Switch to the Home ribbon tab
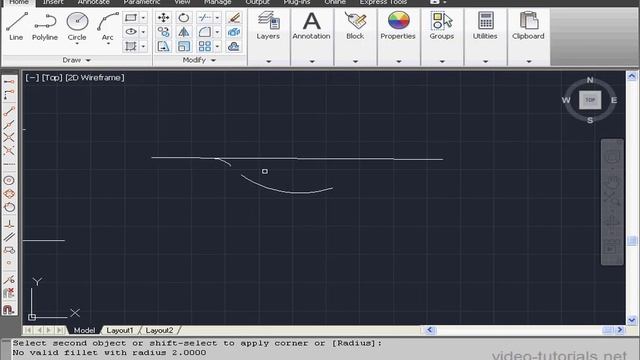The image size is (640, 360). coord(19,2)
